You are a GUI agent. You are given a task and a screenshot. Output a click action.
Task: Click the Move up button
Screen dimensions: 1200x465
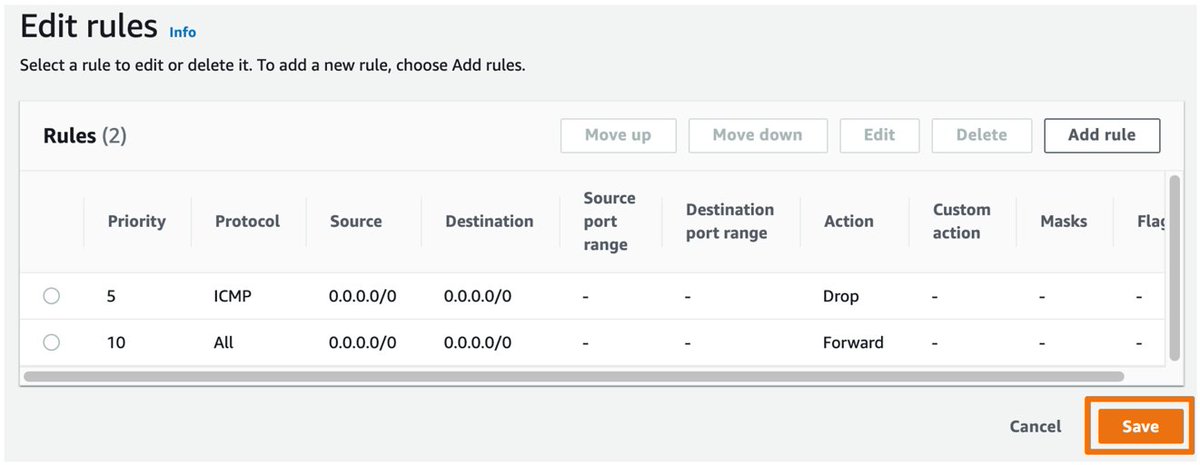pos(618,135)
